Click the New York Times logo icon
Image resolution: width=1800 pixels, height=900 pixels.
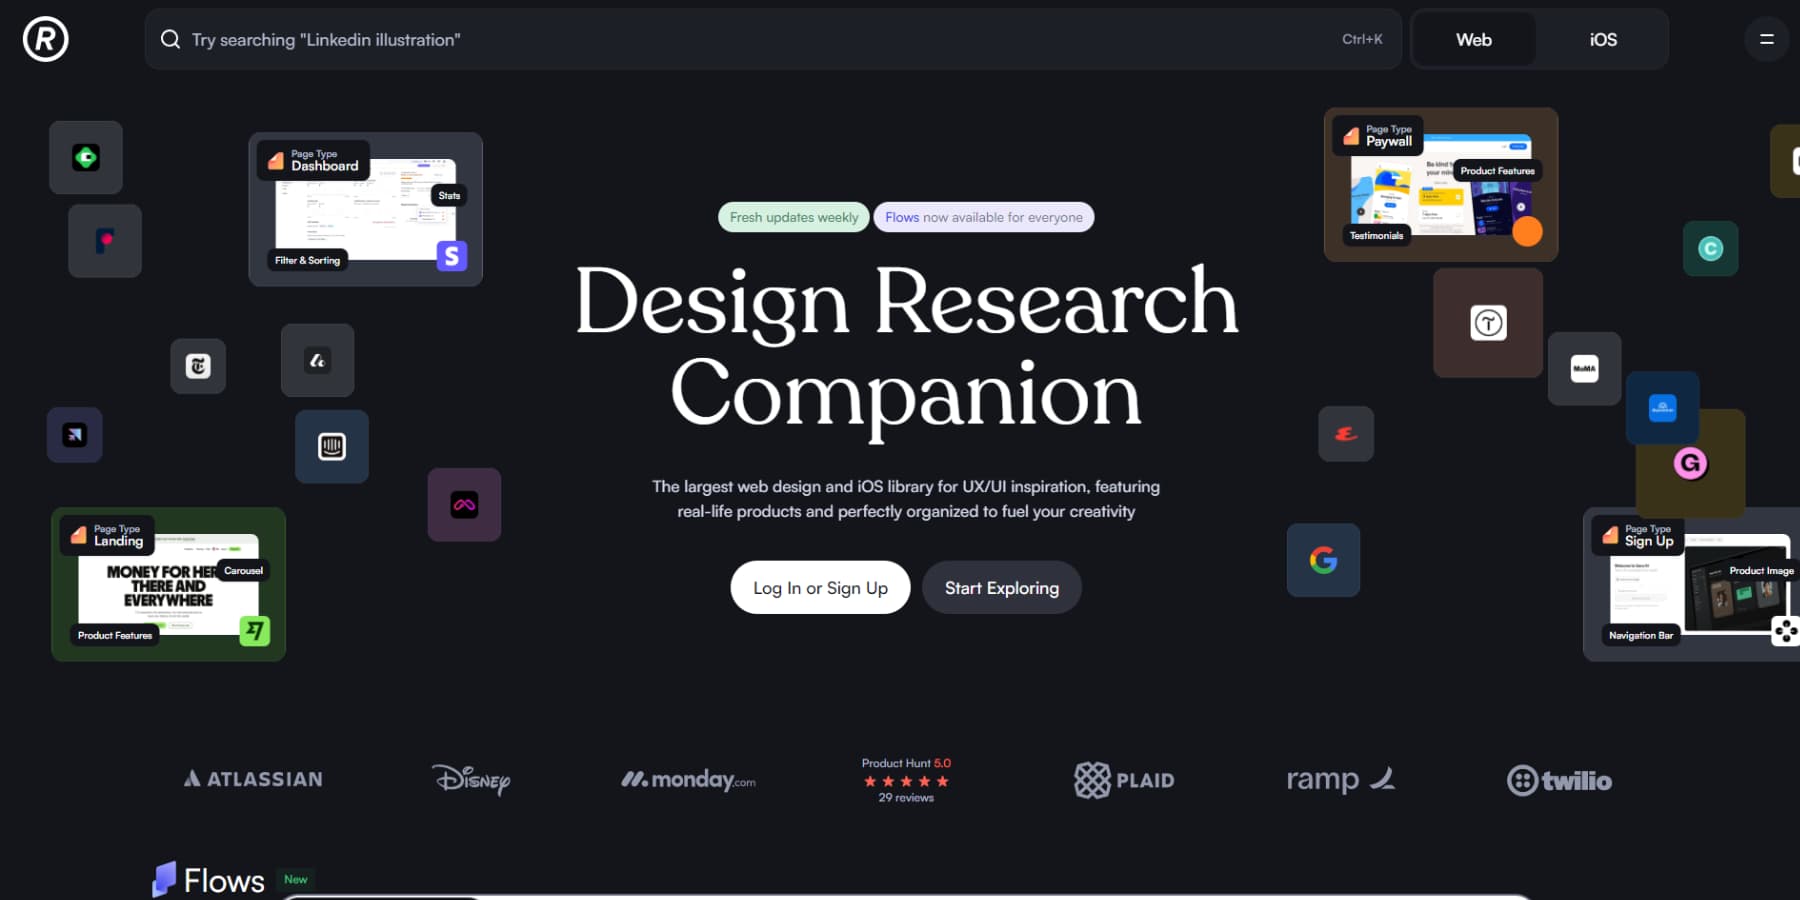pos(198,366)
